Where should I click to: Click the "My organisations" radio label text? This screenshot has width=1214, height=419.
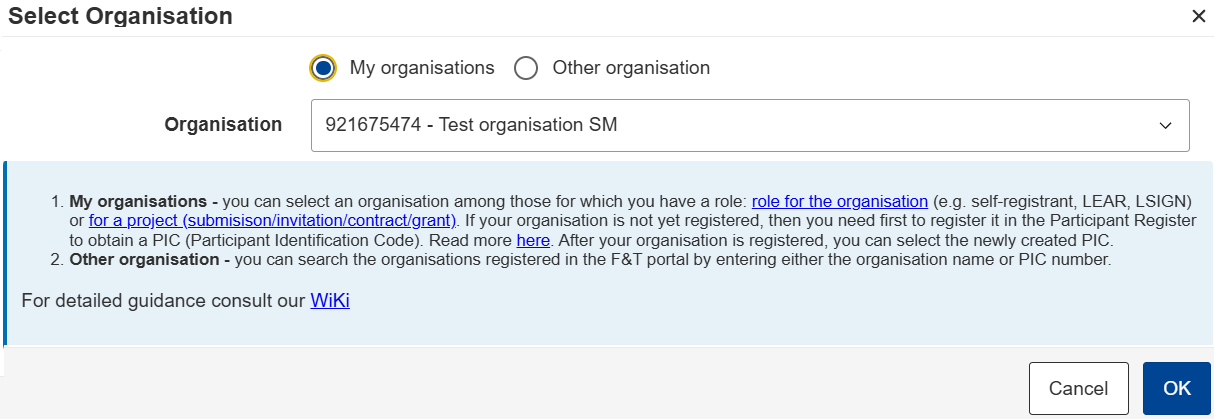coord(422,68)
